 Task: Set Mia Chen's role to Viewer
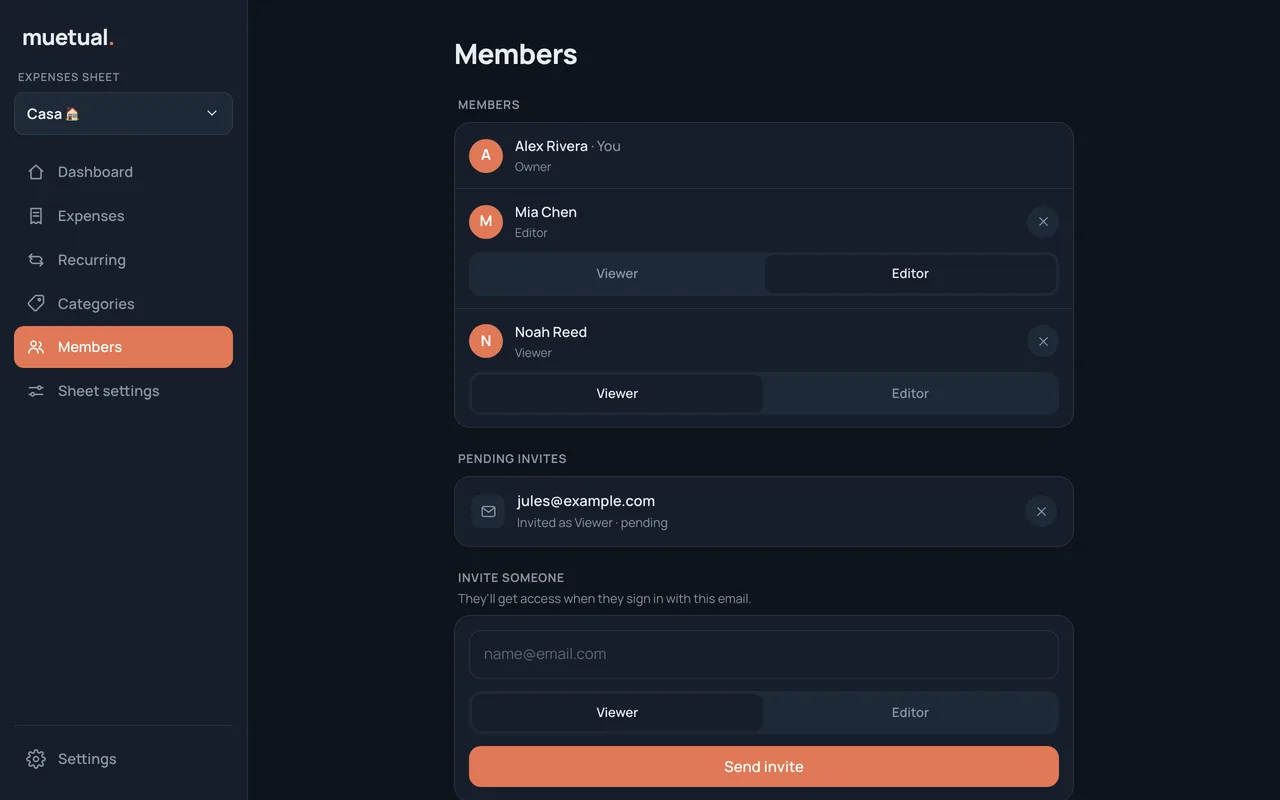tap(617, 273)
